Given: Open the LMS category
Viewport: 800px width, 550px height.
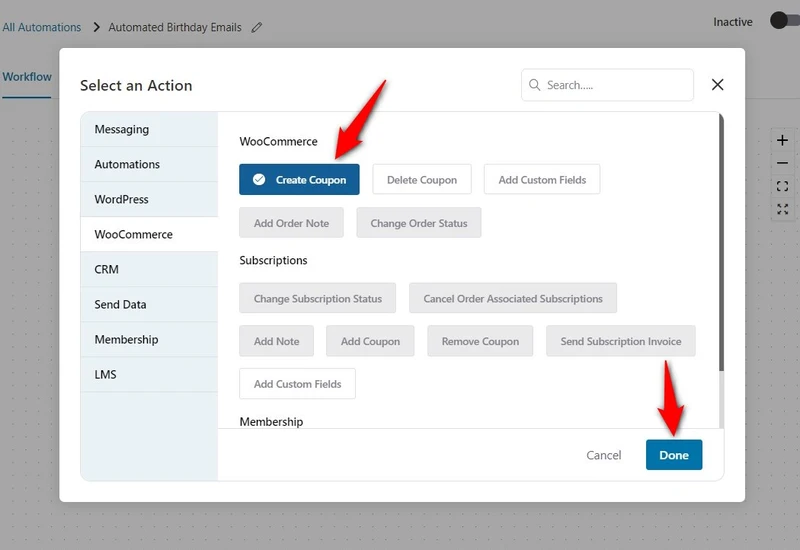Looking at the screenshot, I should click(x=149, y=374).
